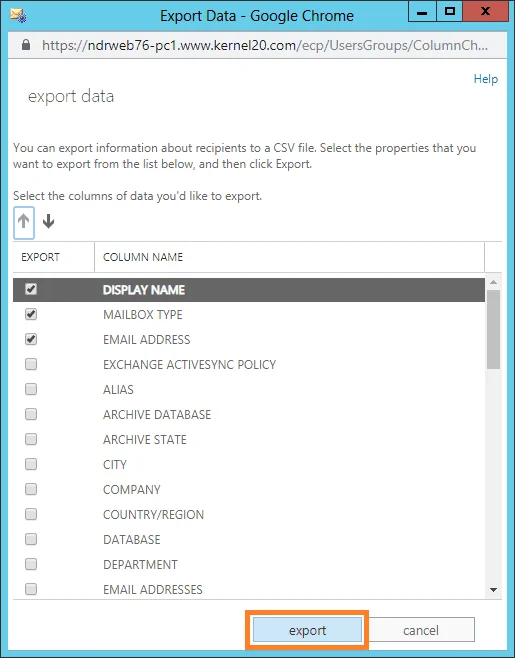This screenshot has width=515, height=658.
Task: Check the Exchange ActiveSync Policy checkbox
Action: 31,364
